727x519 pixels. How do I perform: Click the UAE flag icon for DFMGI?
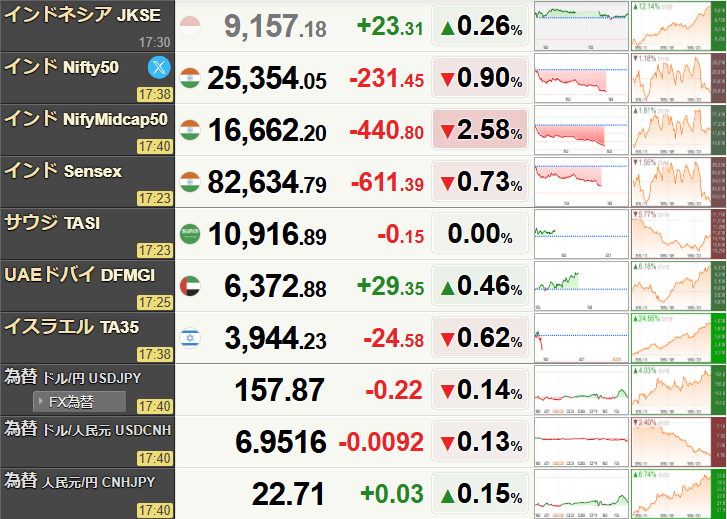(x=190, y=286)
